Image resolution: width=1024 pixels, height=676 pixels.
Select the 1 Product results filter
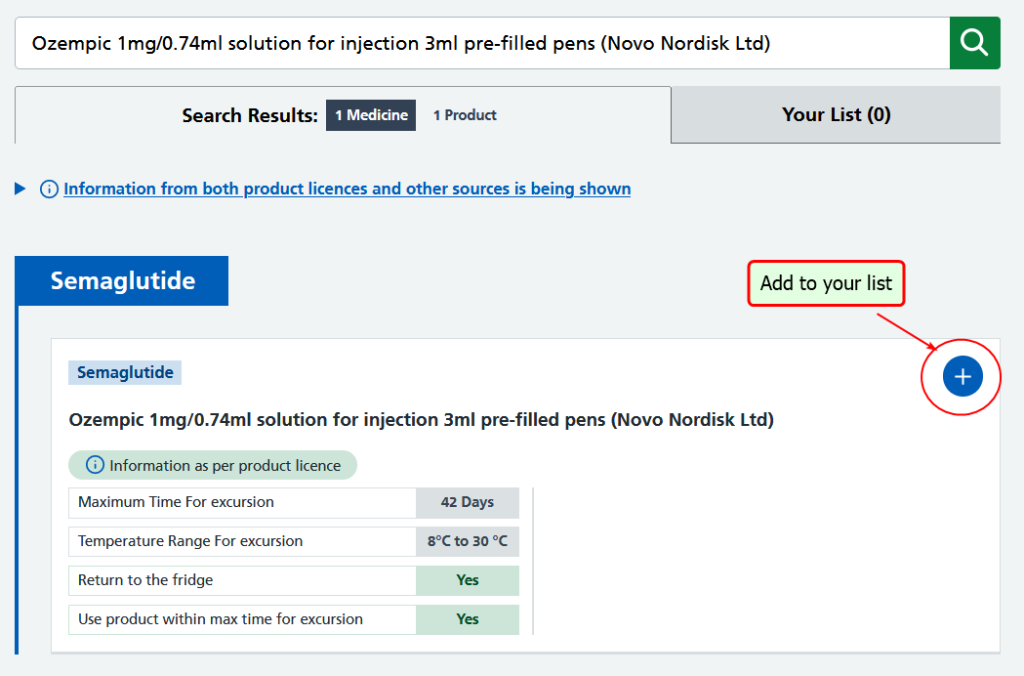click(464, 115)
